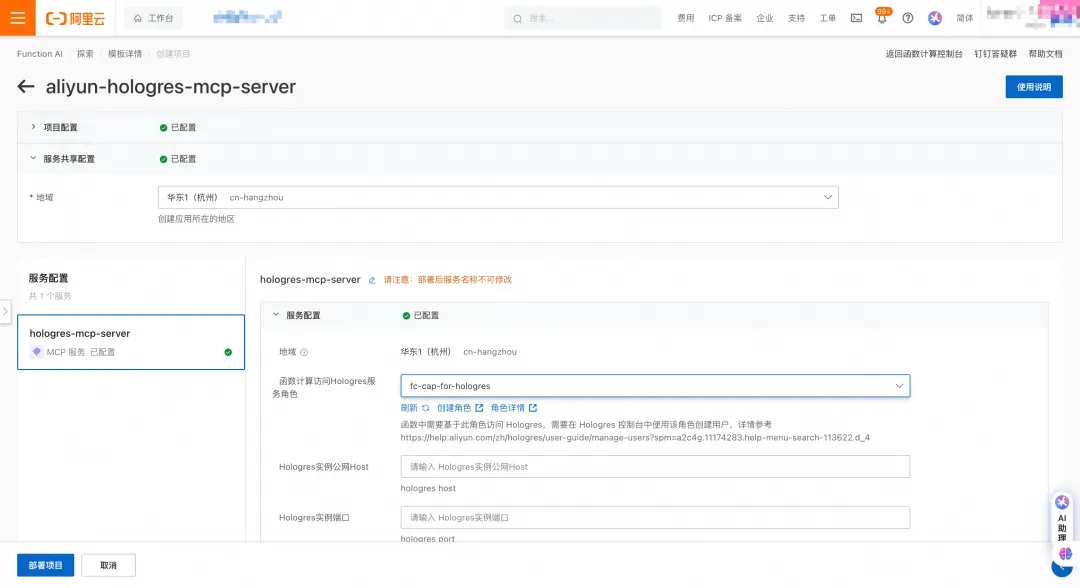This screenshot has width=1080, height=588.
Task: Open the AI assistant icon in header
Action: click(935, 19)
